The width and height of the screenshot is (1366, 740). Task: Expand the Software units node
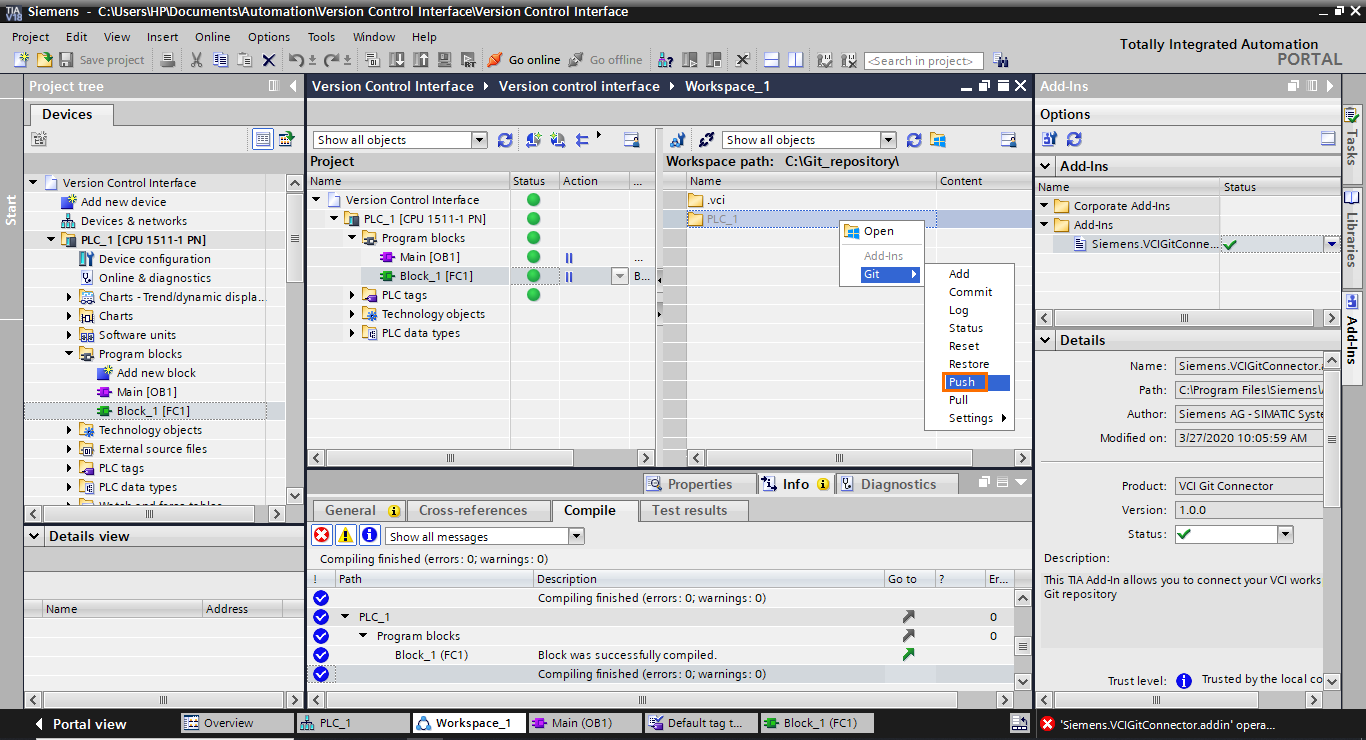(x=69, y=335)
